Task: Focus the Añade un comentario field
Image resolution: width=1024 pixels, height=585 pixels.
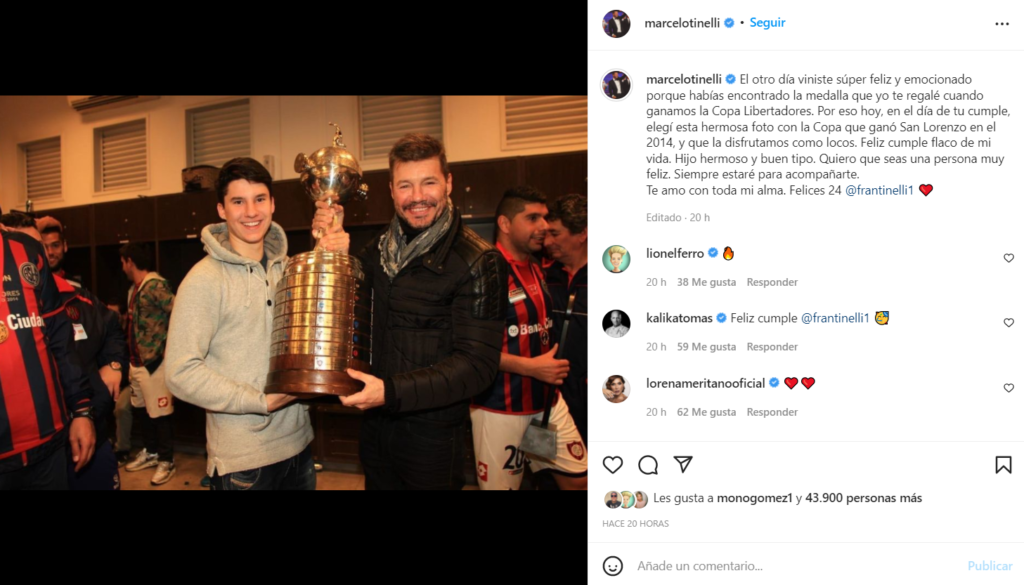Action: pos(798,566)
